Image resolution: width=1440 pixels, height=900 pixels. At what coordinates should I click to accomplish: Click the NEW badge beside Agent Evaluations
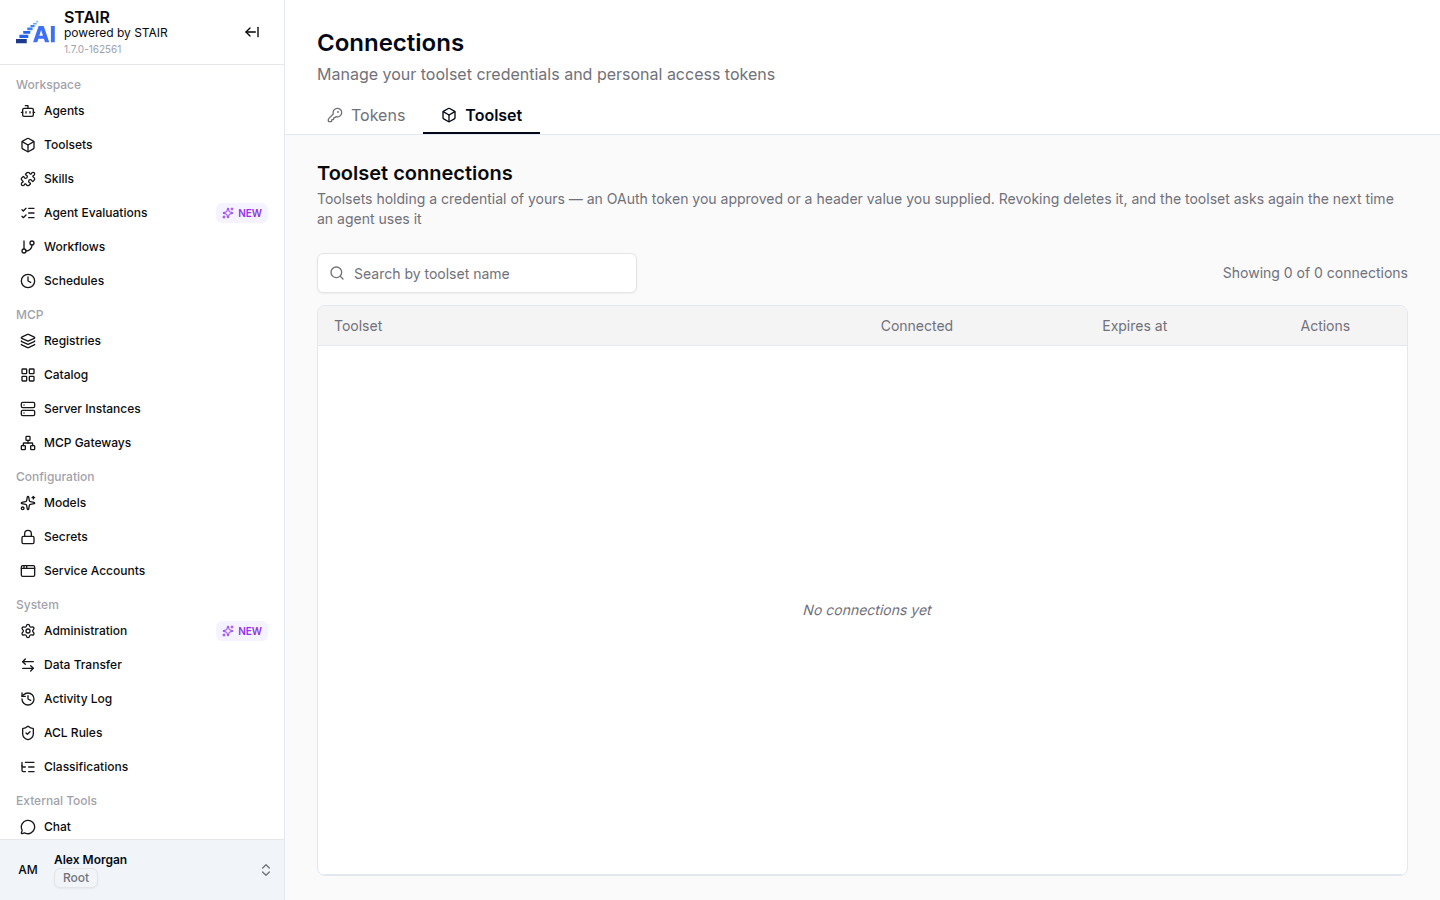pos(242,213)
